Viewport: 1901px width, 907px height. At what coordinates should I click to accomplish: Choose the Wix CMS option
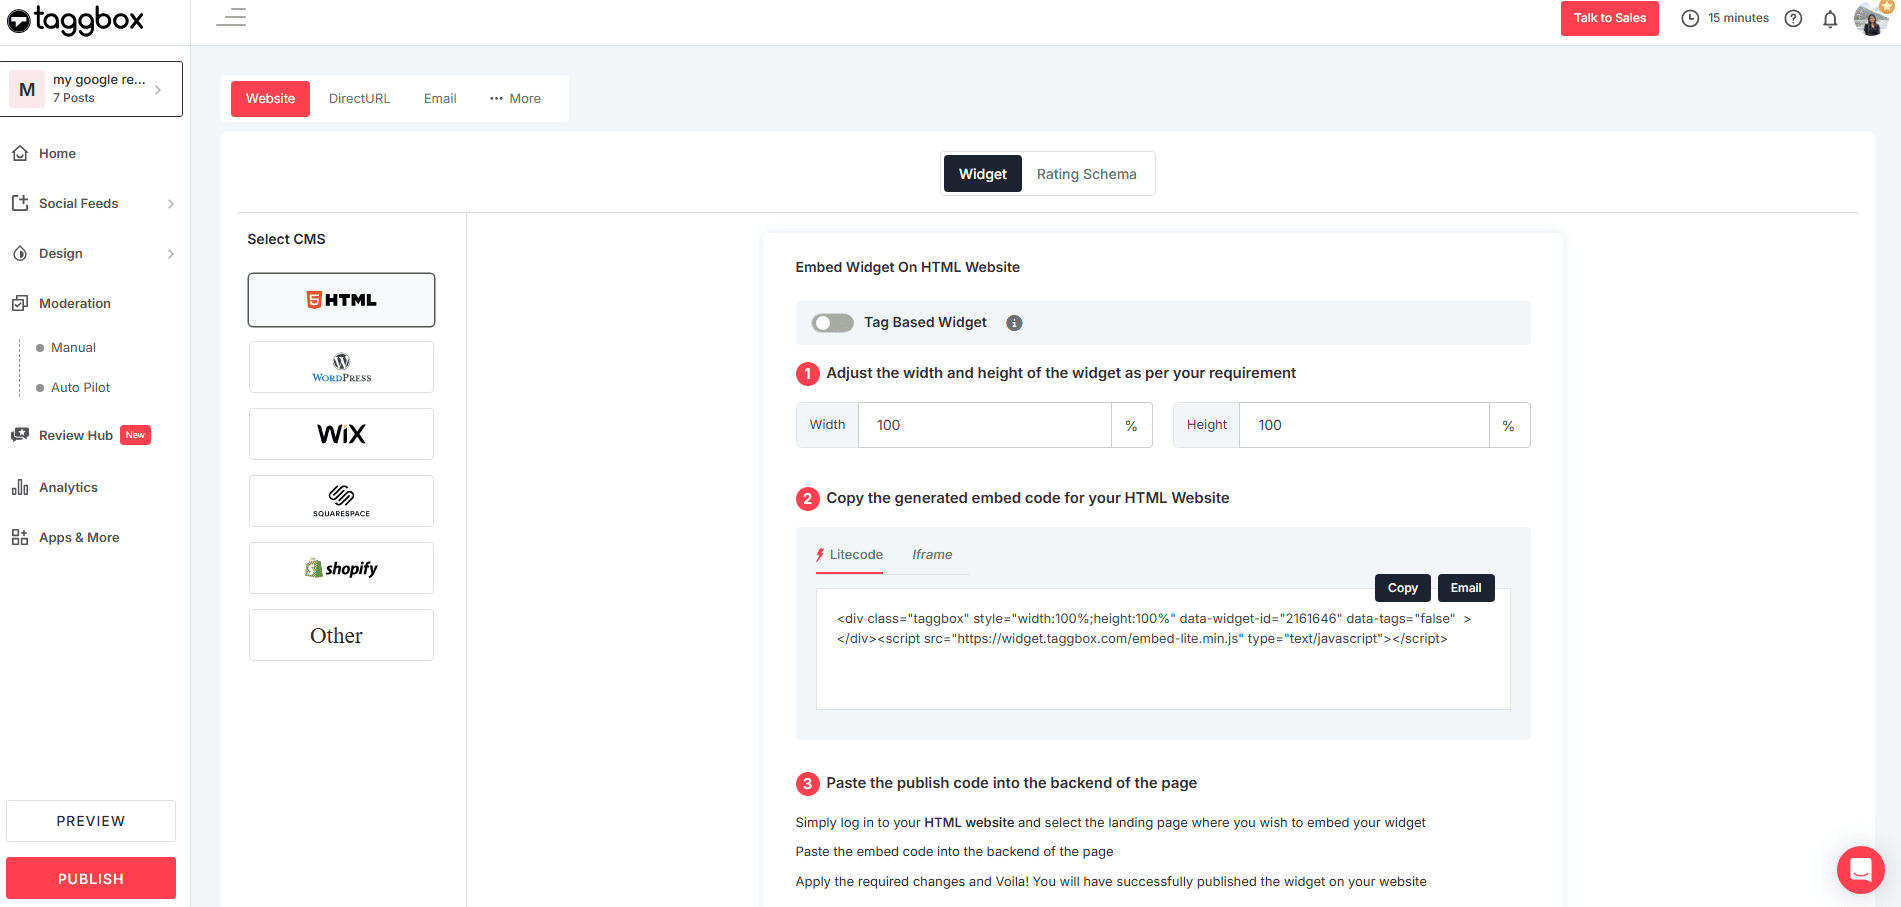[341, 434]
